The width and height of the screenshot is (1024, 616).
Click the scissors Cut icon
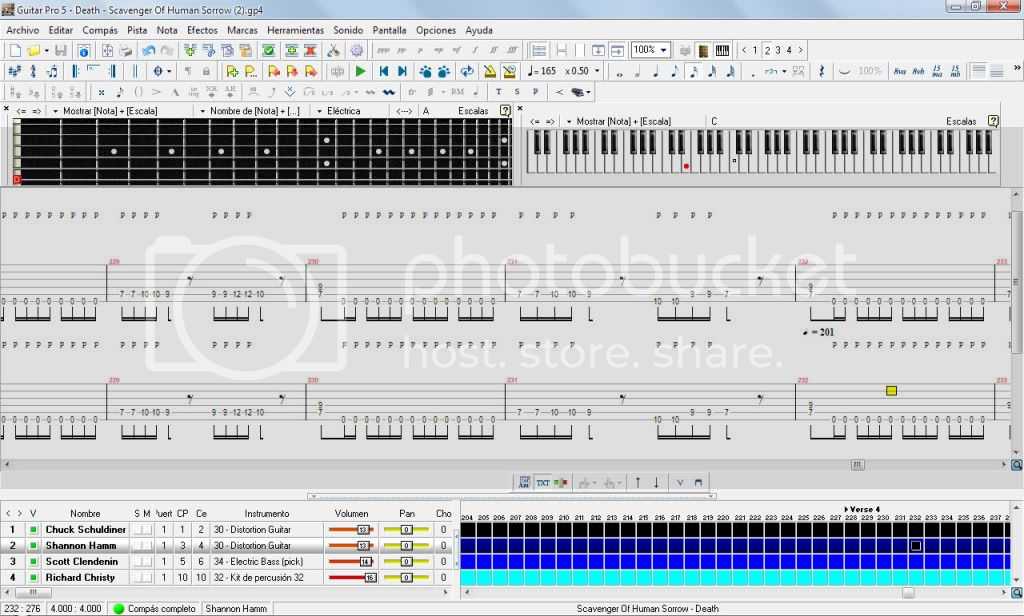(333, 50)
